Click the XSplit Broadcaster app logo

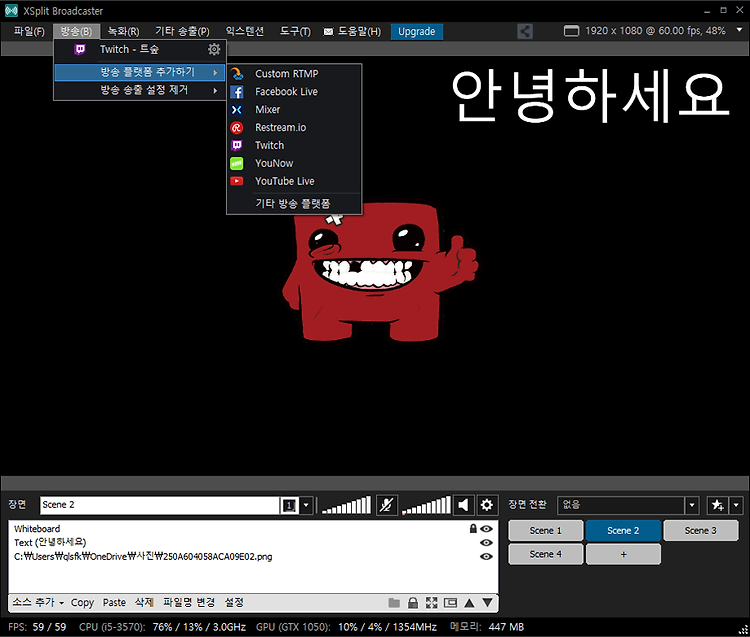[11, 11]
